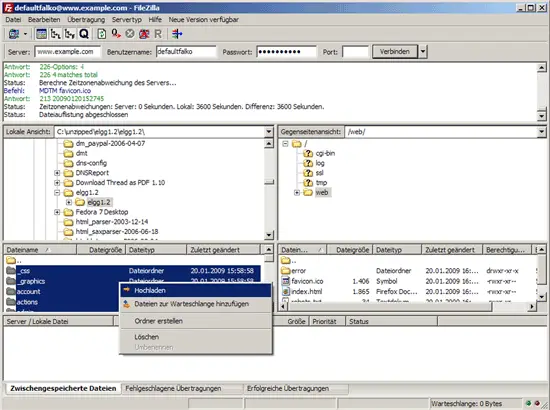Toggle transfer queue Q icon
The width and height of the screenshot is (550, 410).
[84, 34]
